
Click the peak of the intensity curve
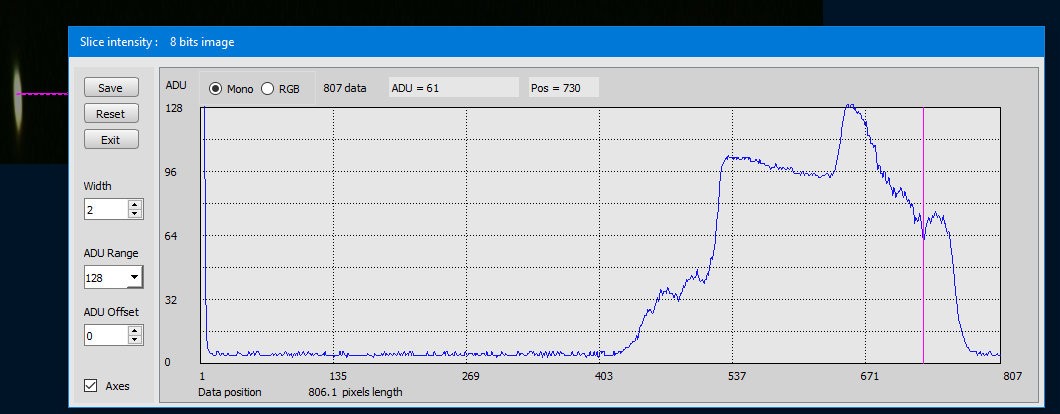[850, 106]
